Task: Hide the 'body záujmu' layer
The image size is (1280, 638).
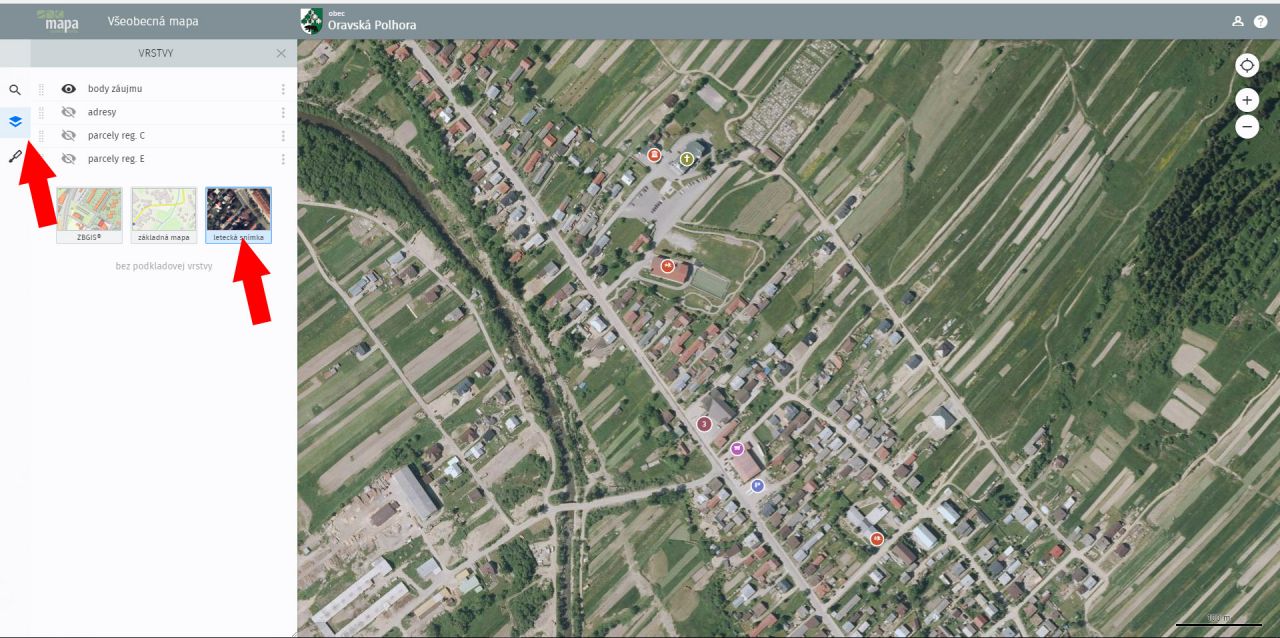Action: pyautogui.click(x=69, y=89)
